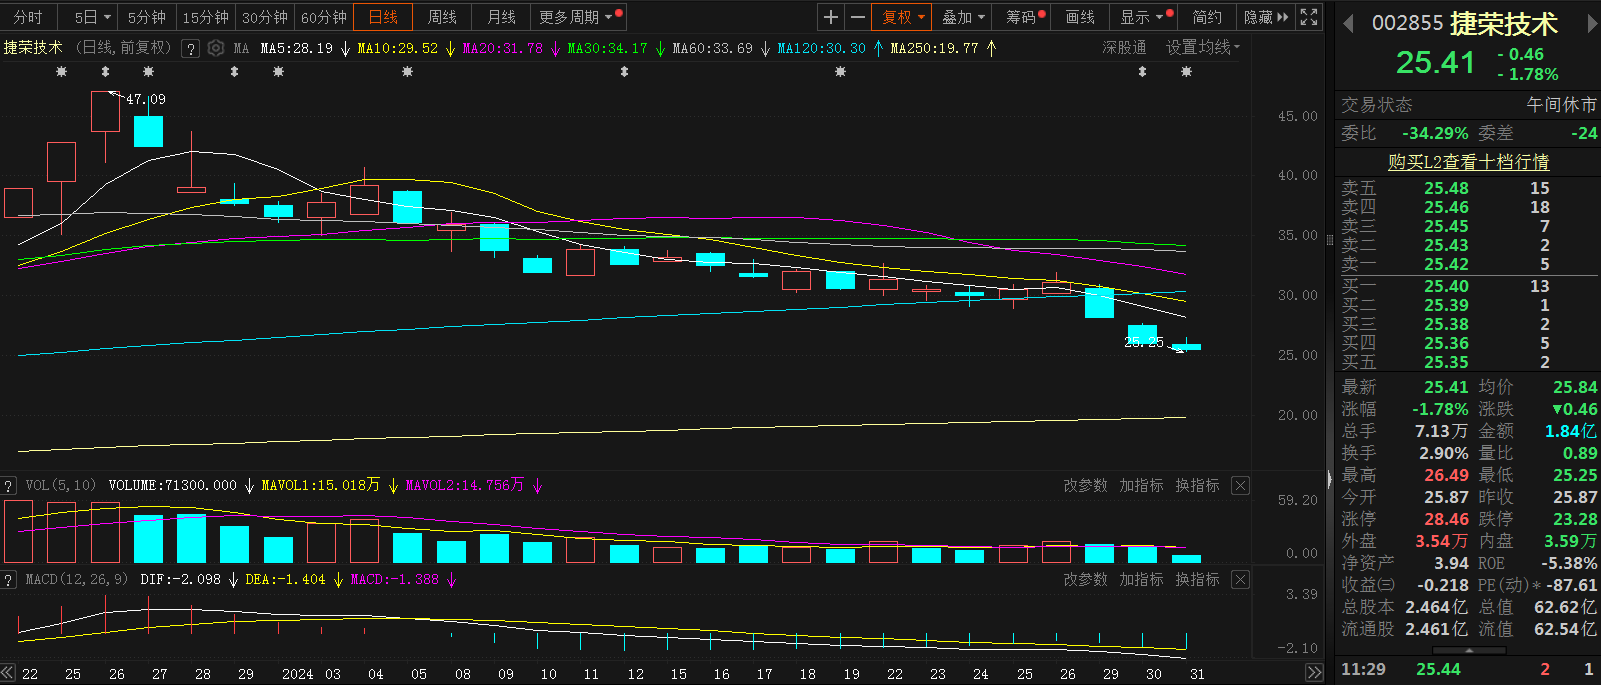Image resolution: width=1601 pixels, height=685 pixels.
Task: Click the zoom in plus icon
Action: click(x=830, y=17)
